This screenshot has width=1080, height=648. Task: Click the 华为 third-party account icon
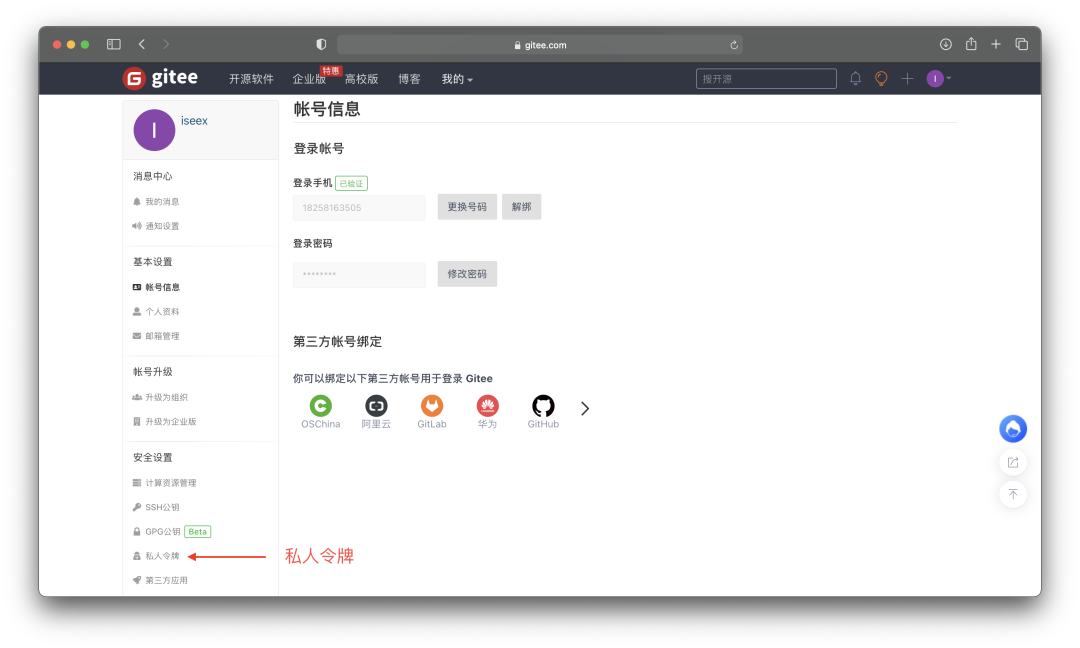coord(487,407)
